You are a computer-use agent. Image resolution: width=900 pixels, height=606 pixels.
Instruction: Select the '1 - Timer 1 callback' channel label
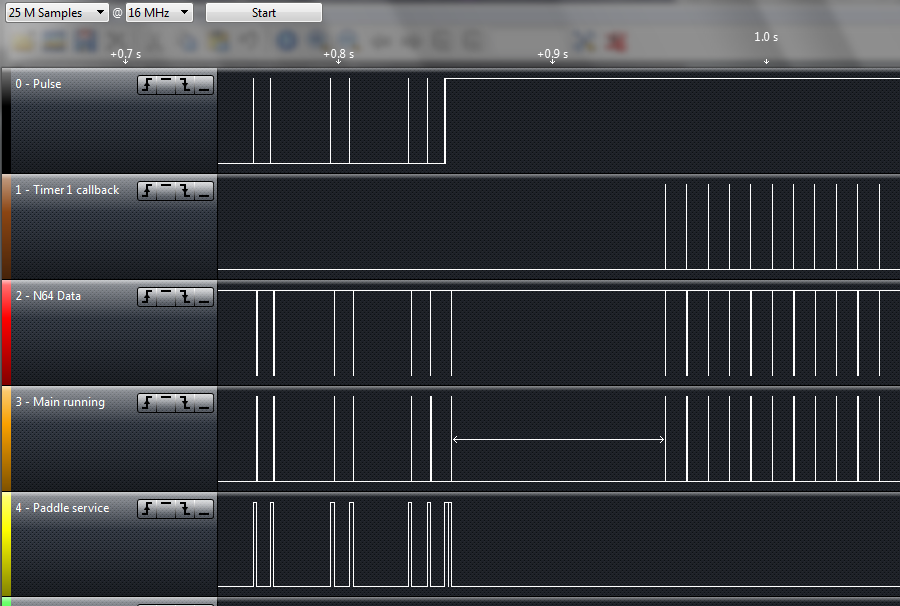click(x=67, y=190)
